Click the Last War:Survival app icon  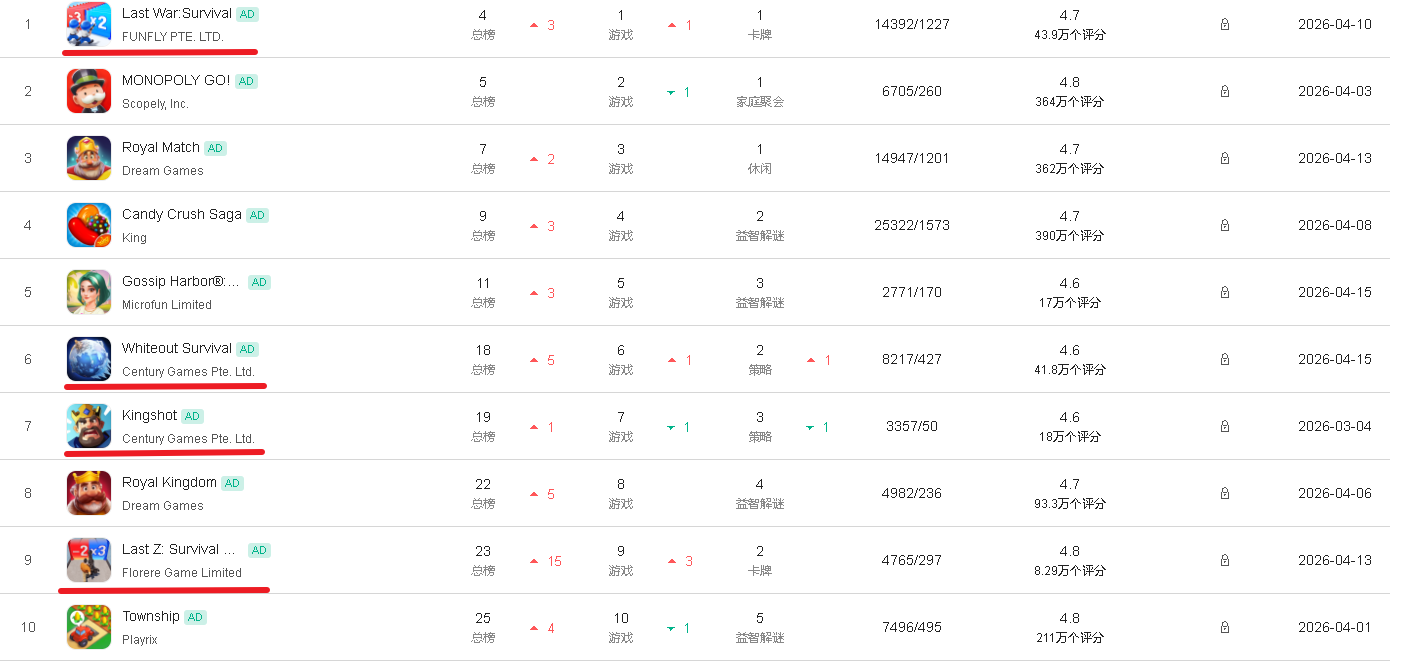(88, 24)
